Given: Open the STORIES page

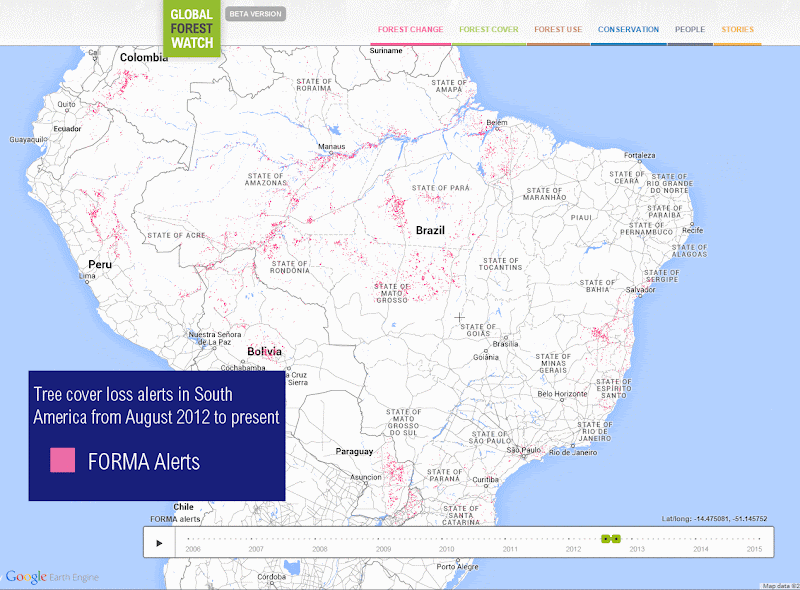Looking at the screenshot, I should 737,30.
